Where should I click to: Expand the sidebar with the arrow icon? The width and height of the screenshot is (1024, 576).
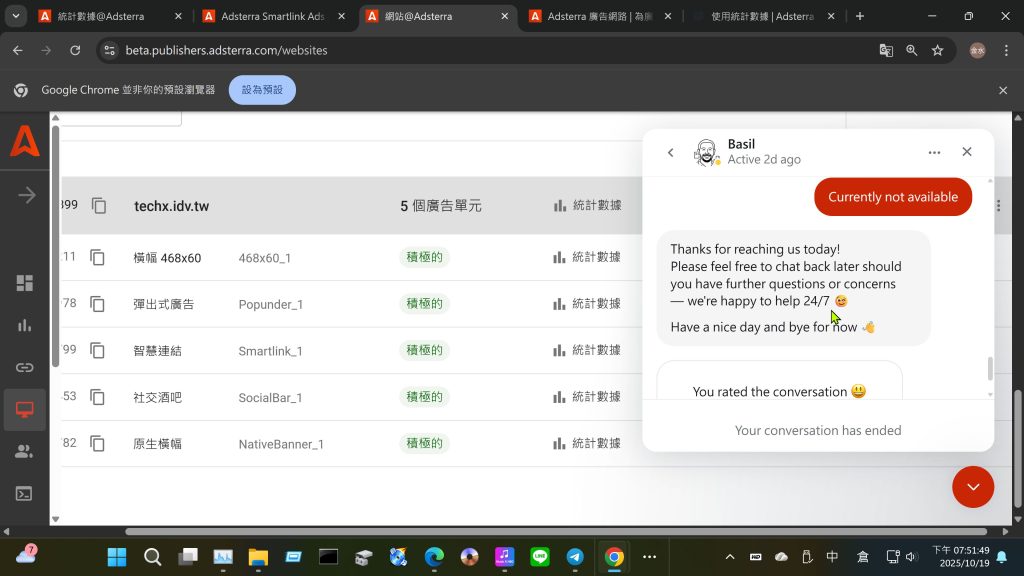pos(26,195)
